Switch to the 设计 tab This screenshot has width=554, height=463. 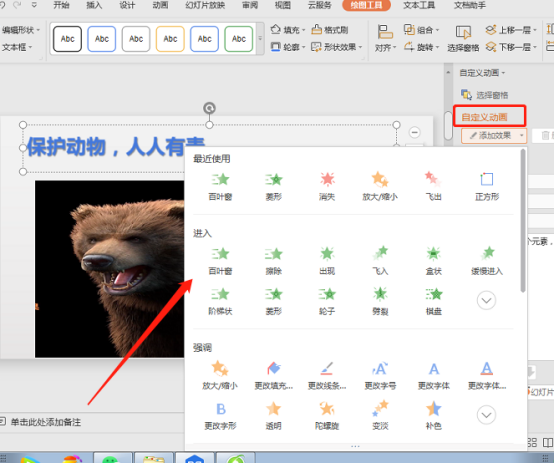point(127,5)
